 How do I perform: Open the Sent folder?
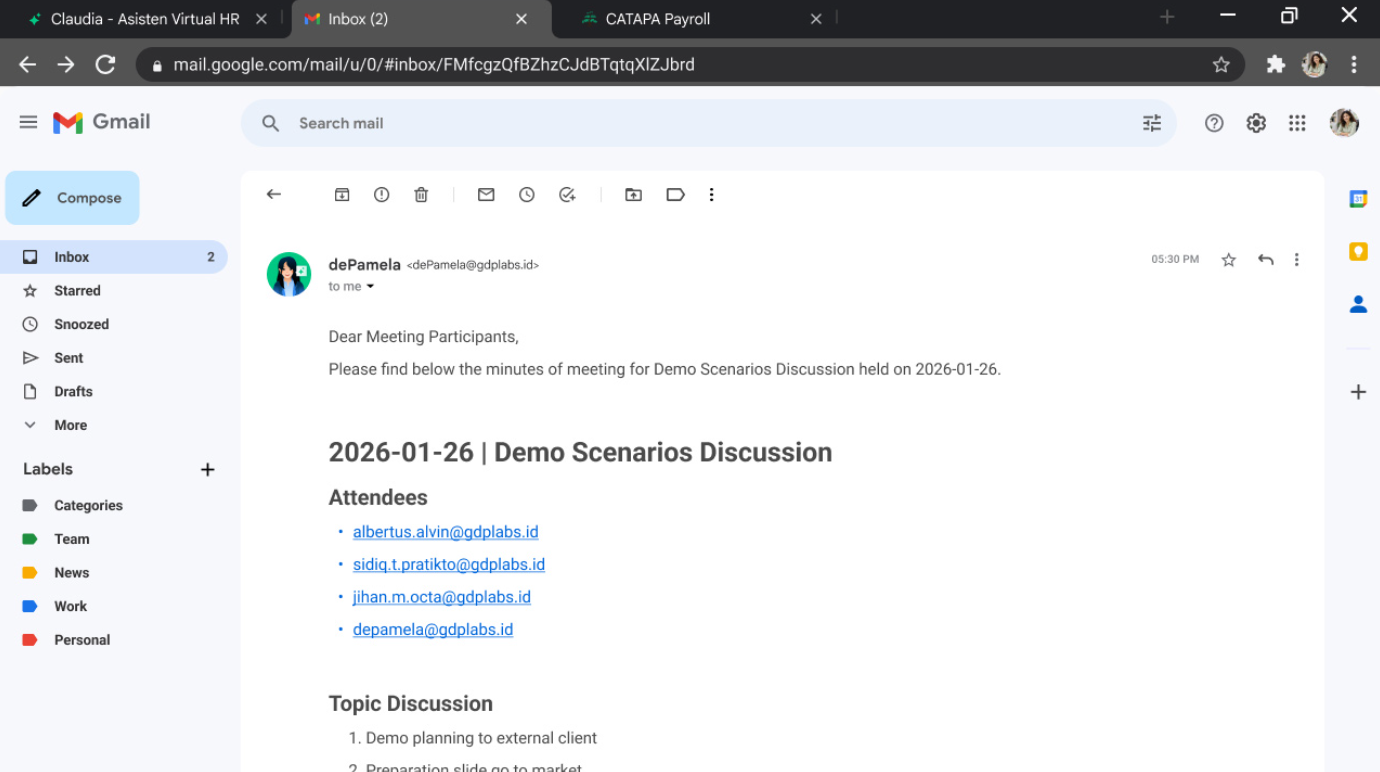pyautogui.click(x=69, y=358)
